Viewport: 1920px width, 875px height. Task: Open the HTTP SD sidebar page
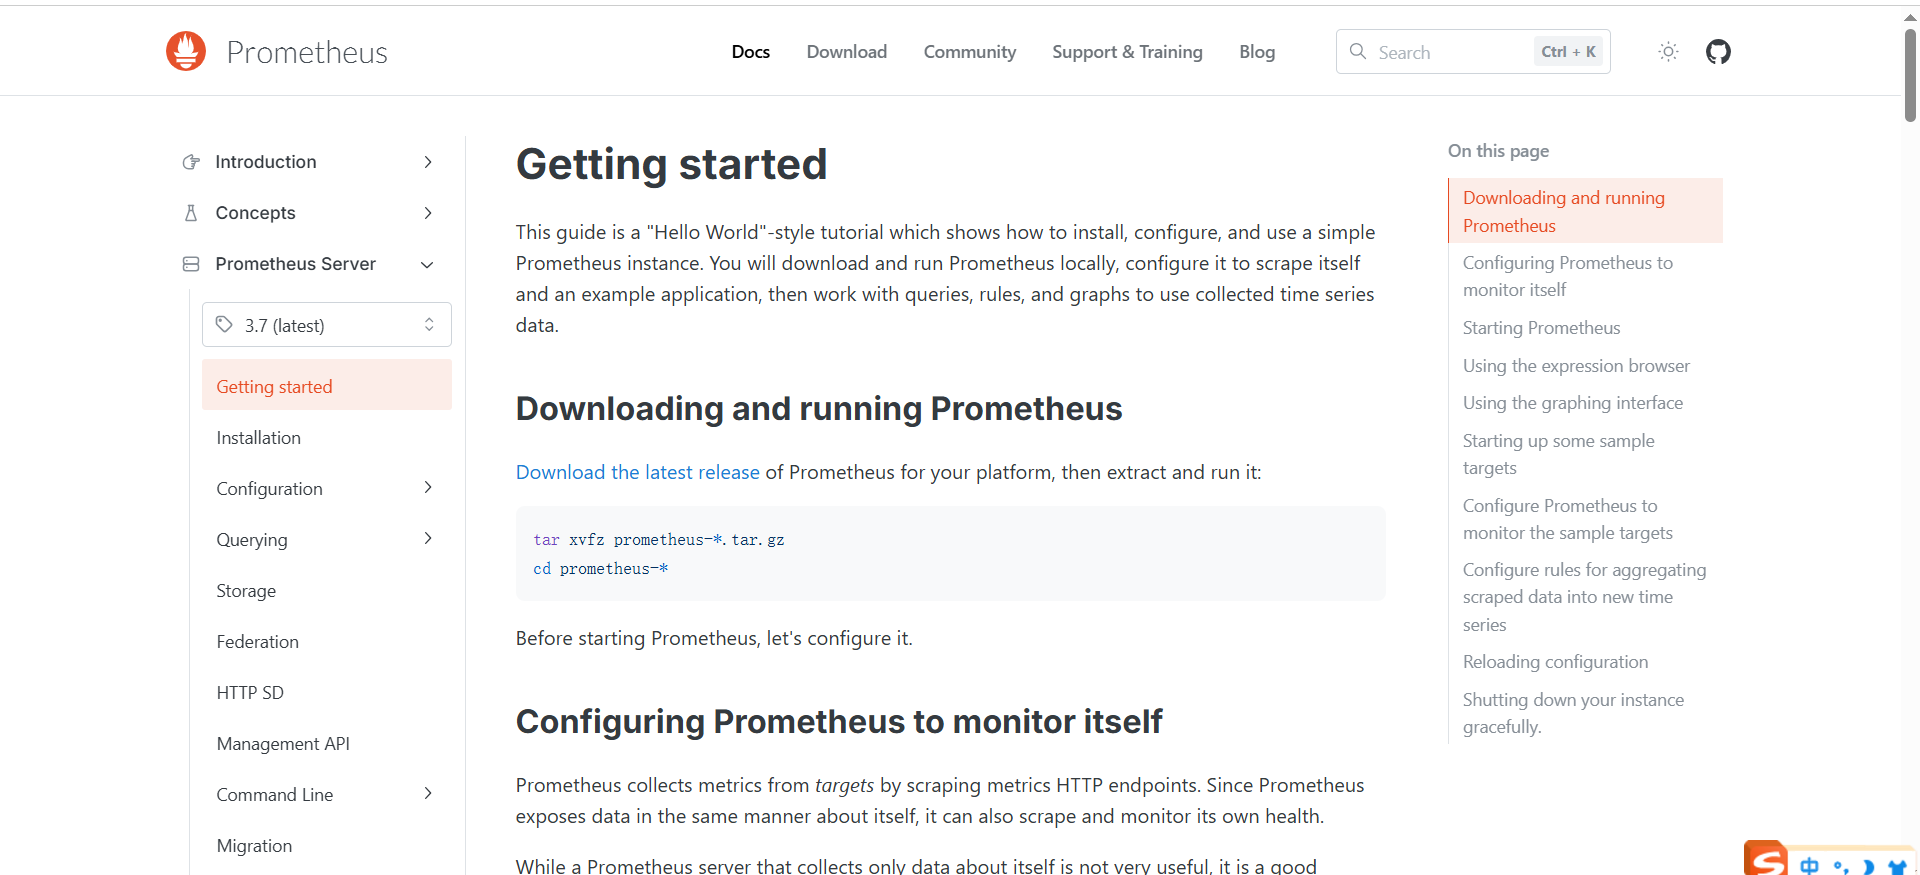[250, 693]
